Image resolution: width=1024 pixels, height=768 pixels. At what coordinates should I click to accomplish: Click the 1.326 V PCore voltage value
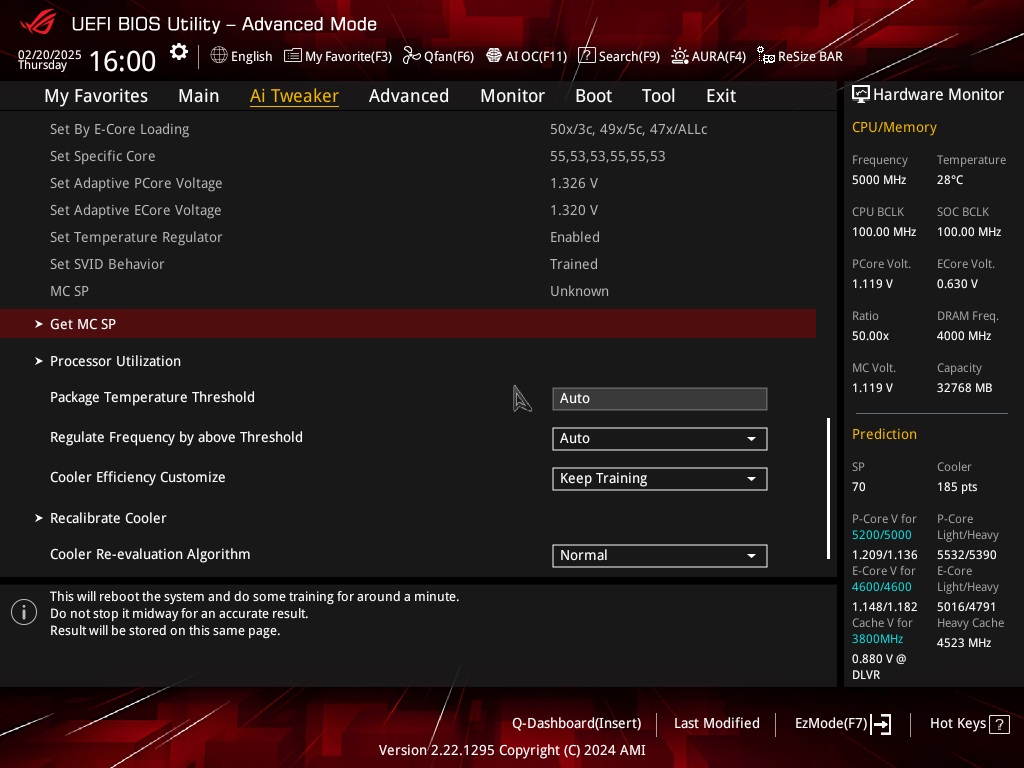[573, 183]
